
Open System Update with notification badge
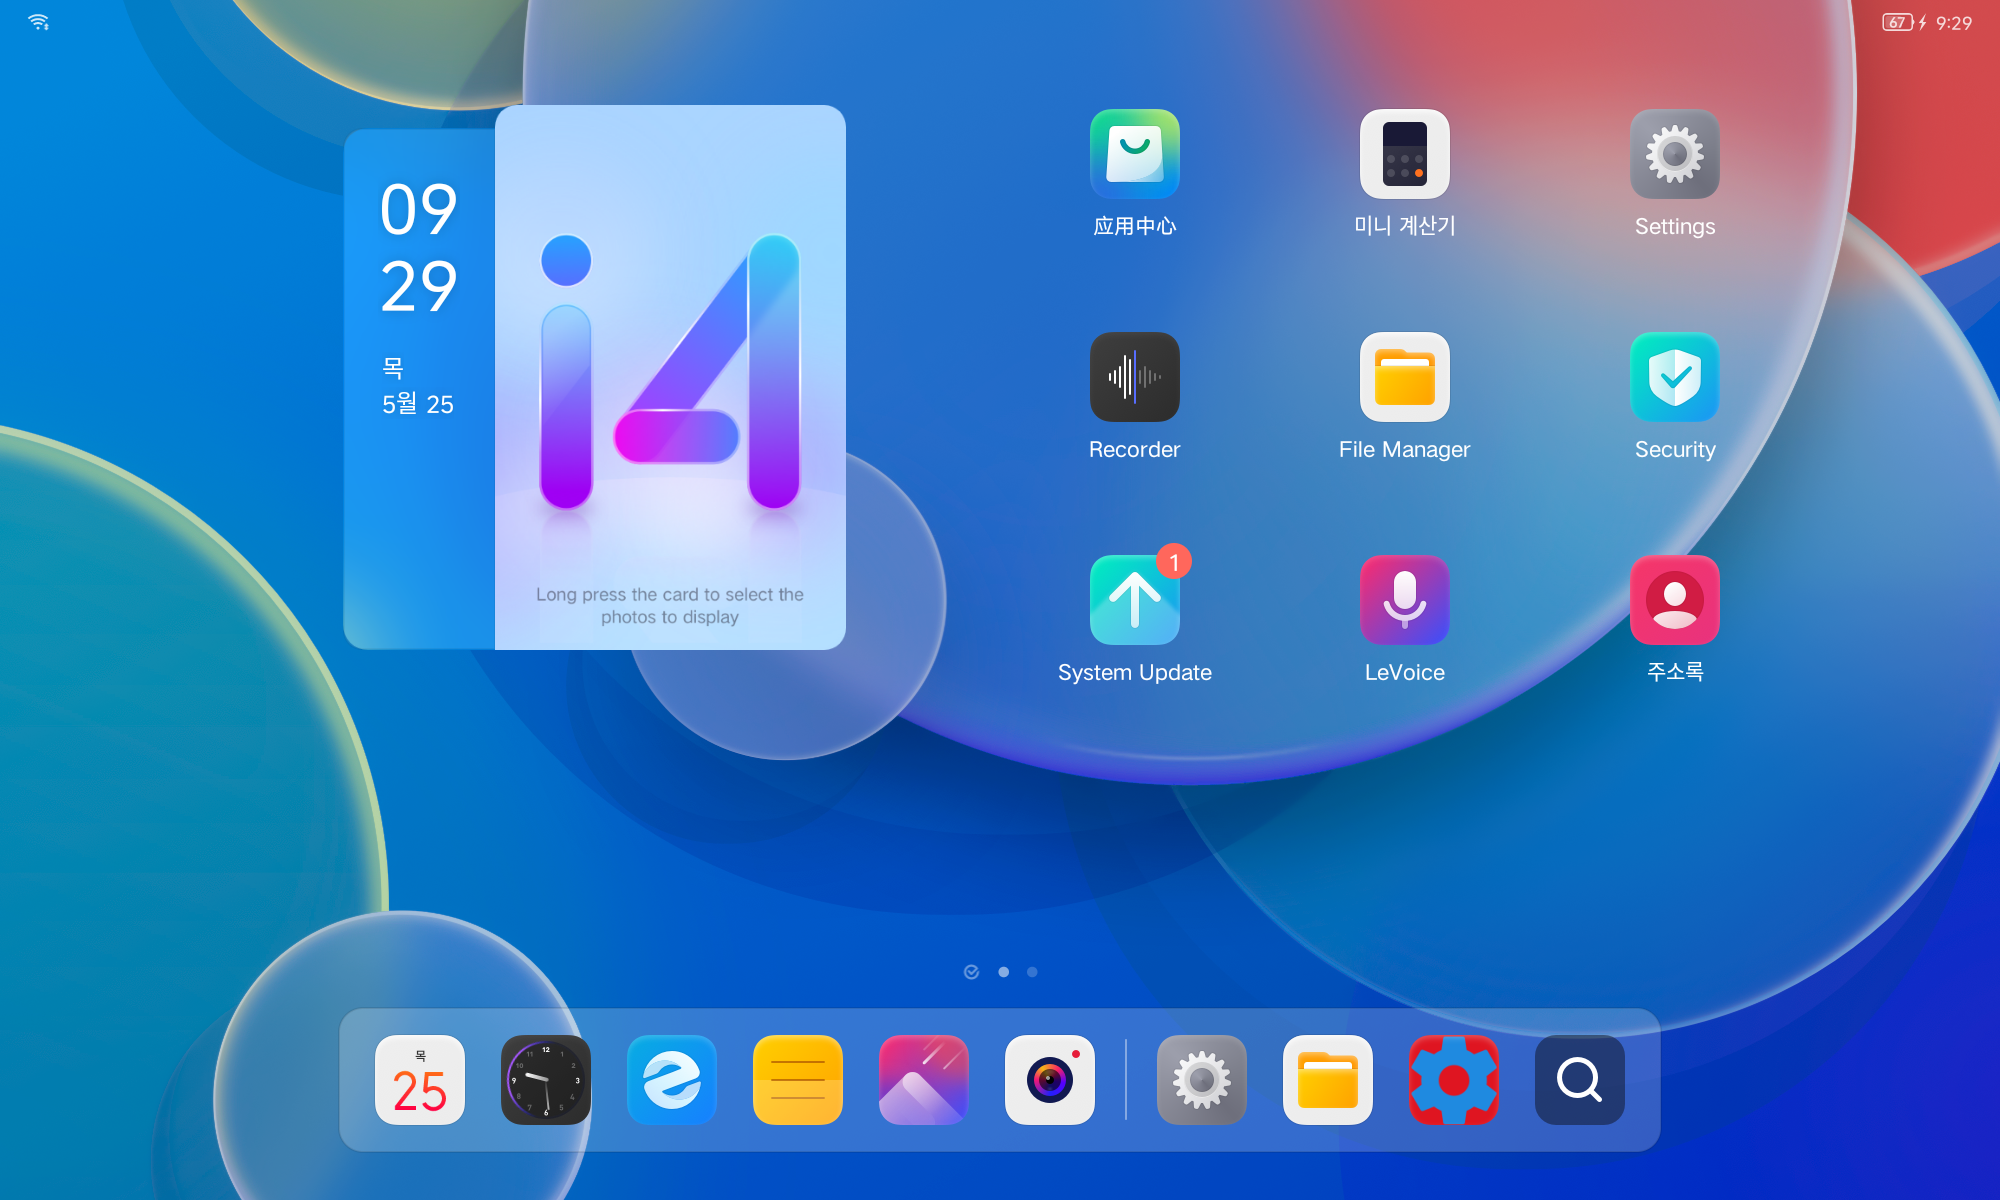click(x=1134, y=600)
